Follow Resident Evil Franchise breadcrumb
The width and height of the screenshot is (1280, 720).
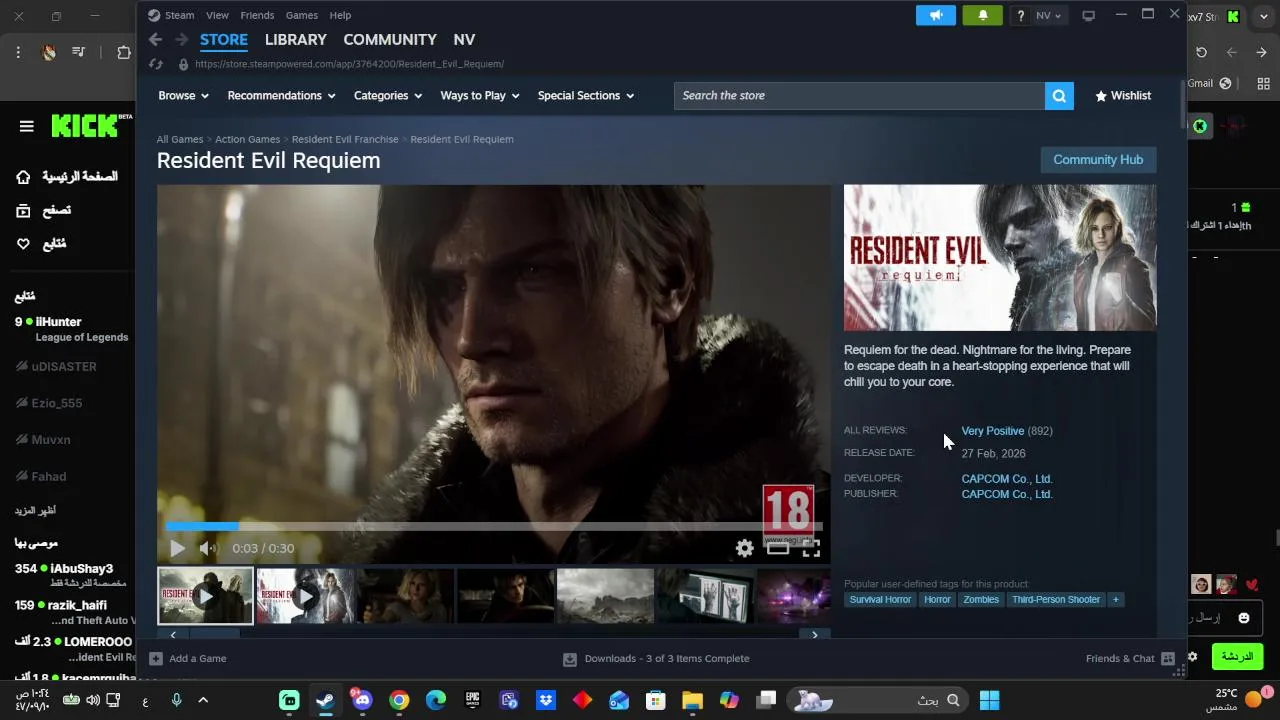tap(345, 139)
